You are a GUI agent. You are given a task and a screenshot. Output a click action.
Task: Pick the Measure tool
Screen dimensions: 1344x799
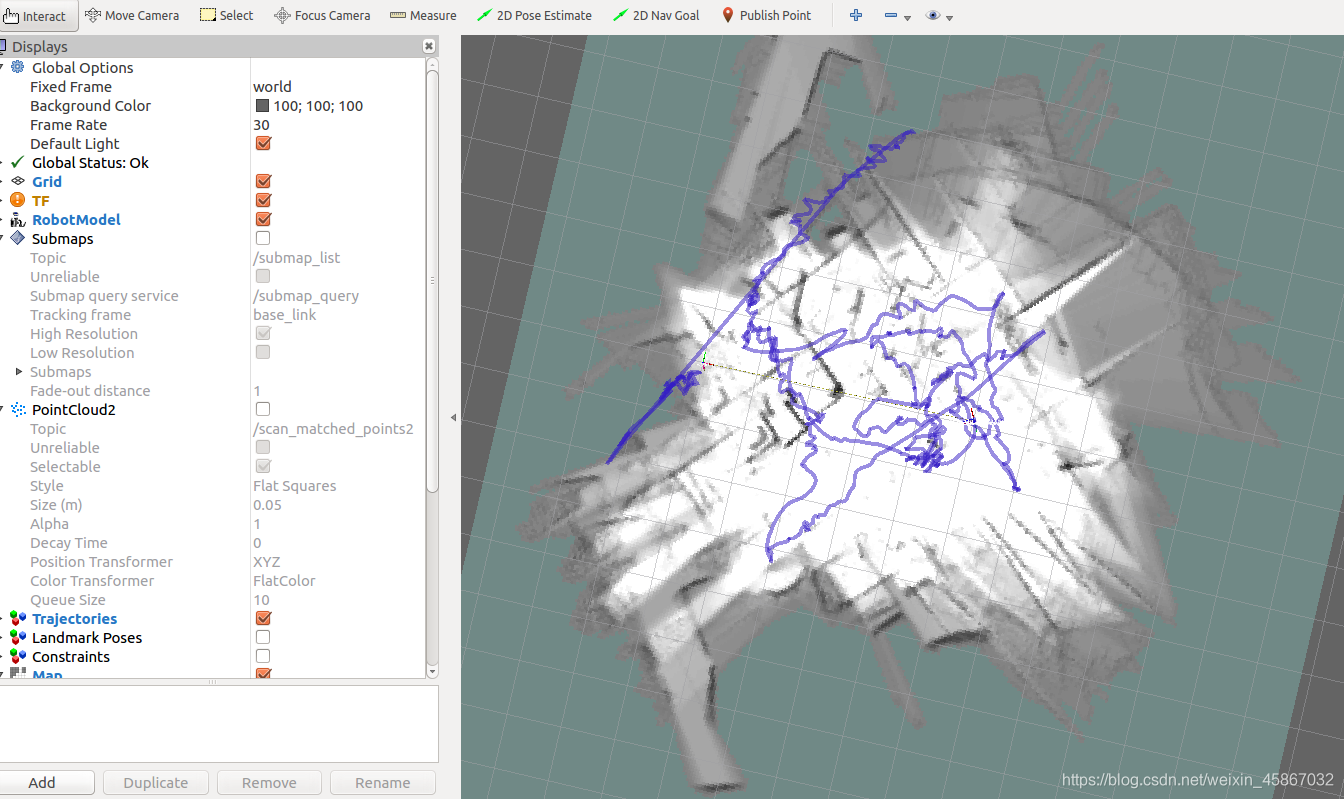(422, 15)
